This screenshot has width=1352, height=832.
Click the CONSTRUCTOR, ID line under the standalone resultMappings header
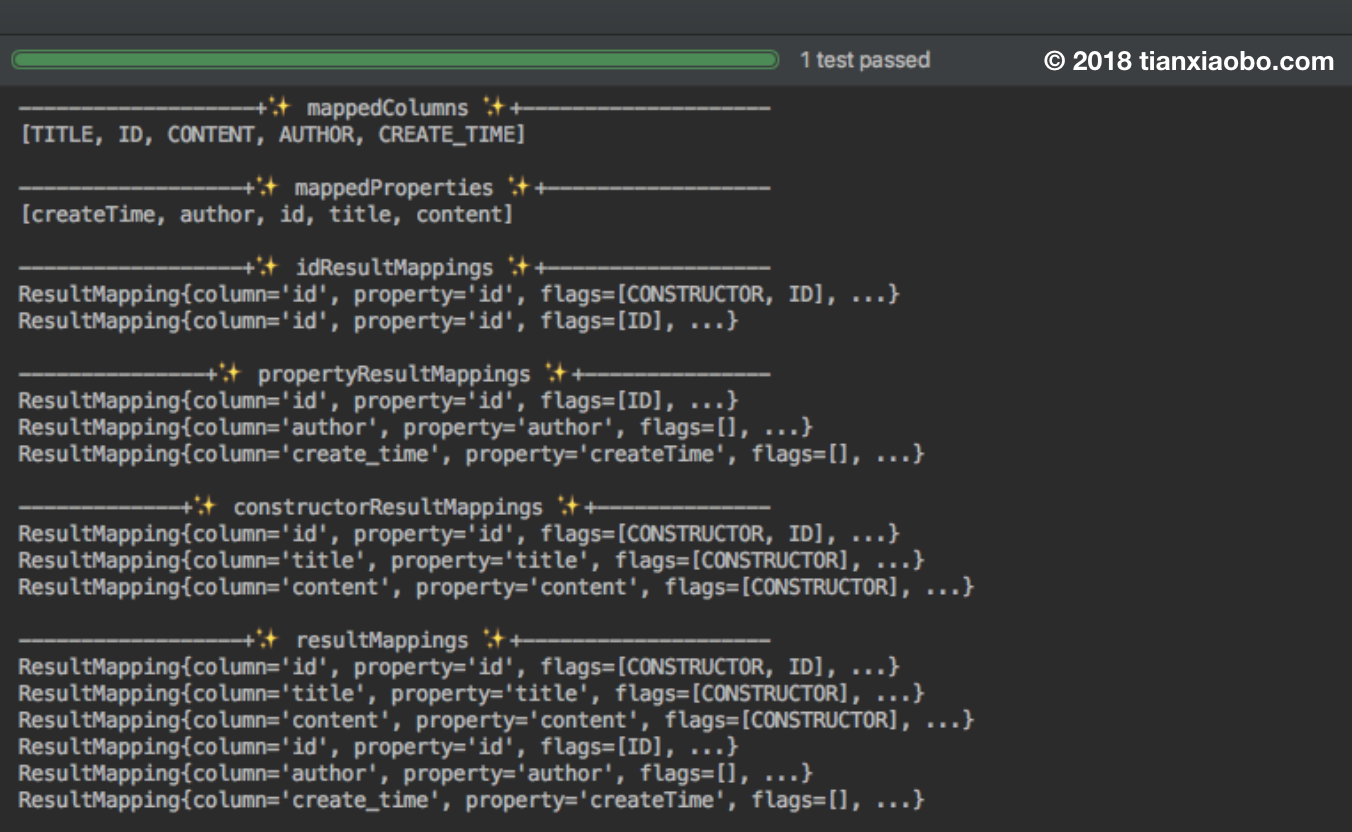click(459, 667)
